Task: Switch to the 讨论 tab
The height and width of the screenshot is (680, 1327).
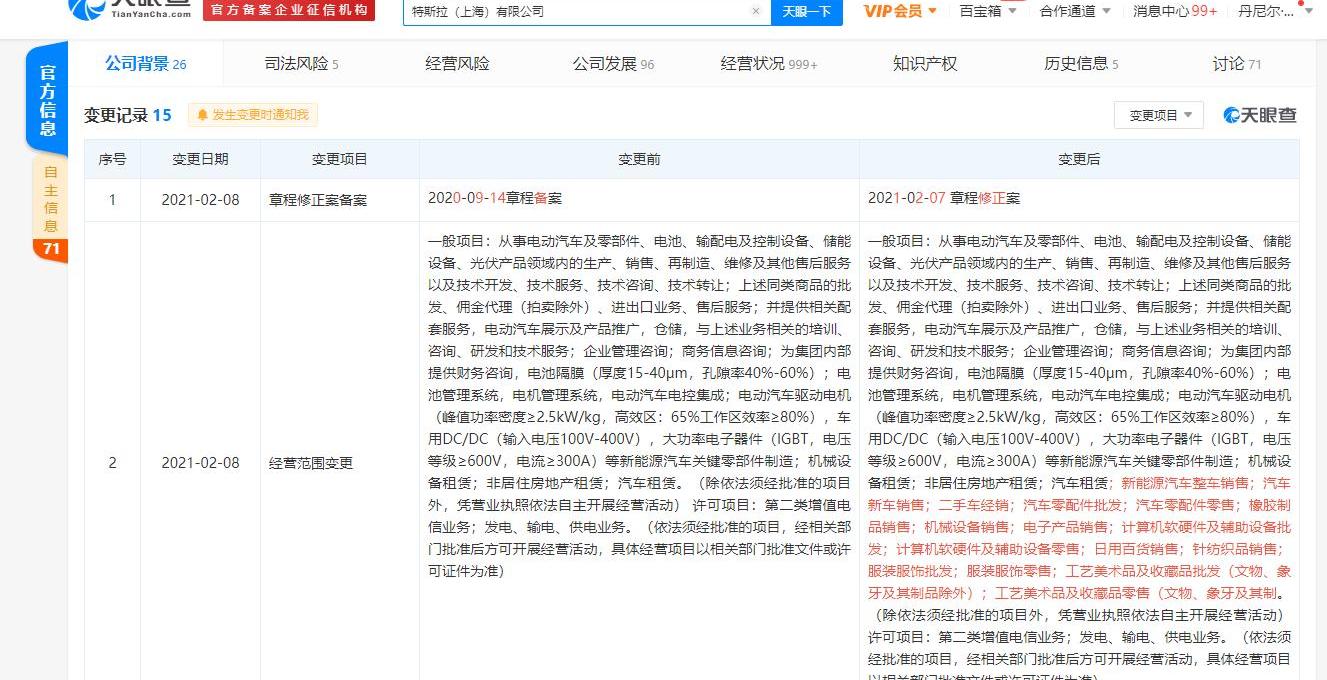Action: 1237,64
